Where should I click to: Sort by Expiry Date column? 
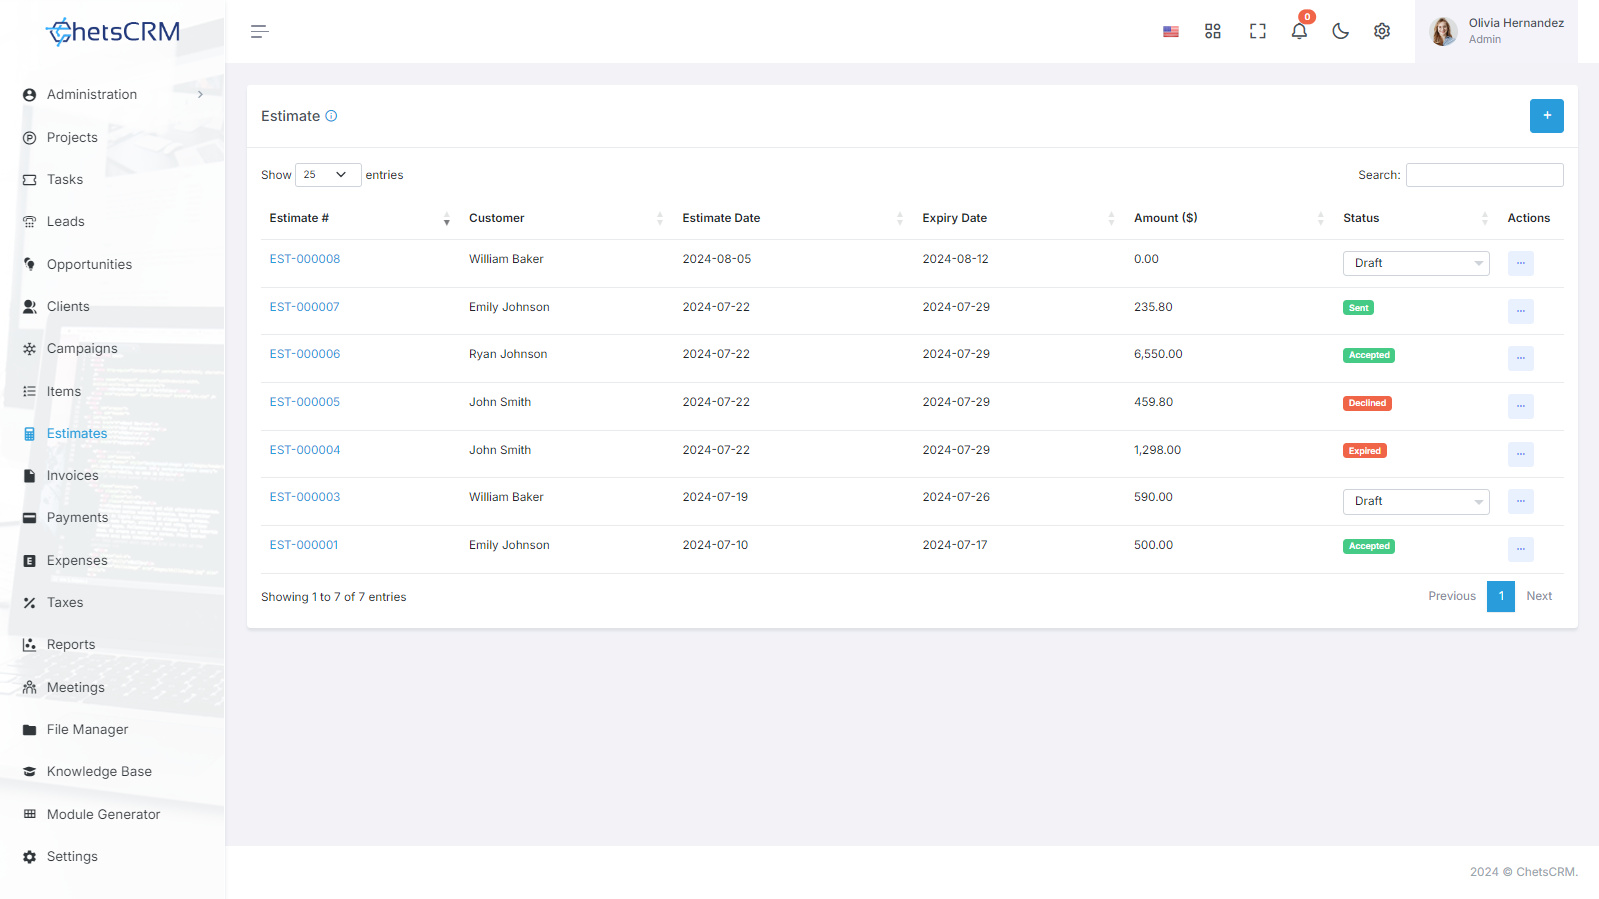pyautogui.click(x=1018, y=218)
